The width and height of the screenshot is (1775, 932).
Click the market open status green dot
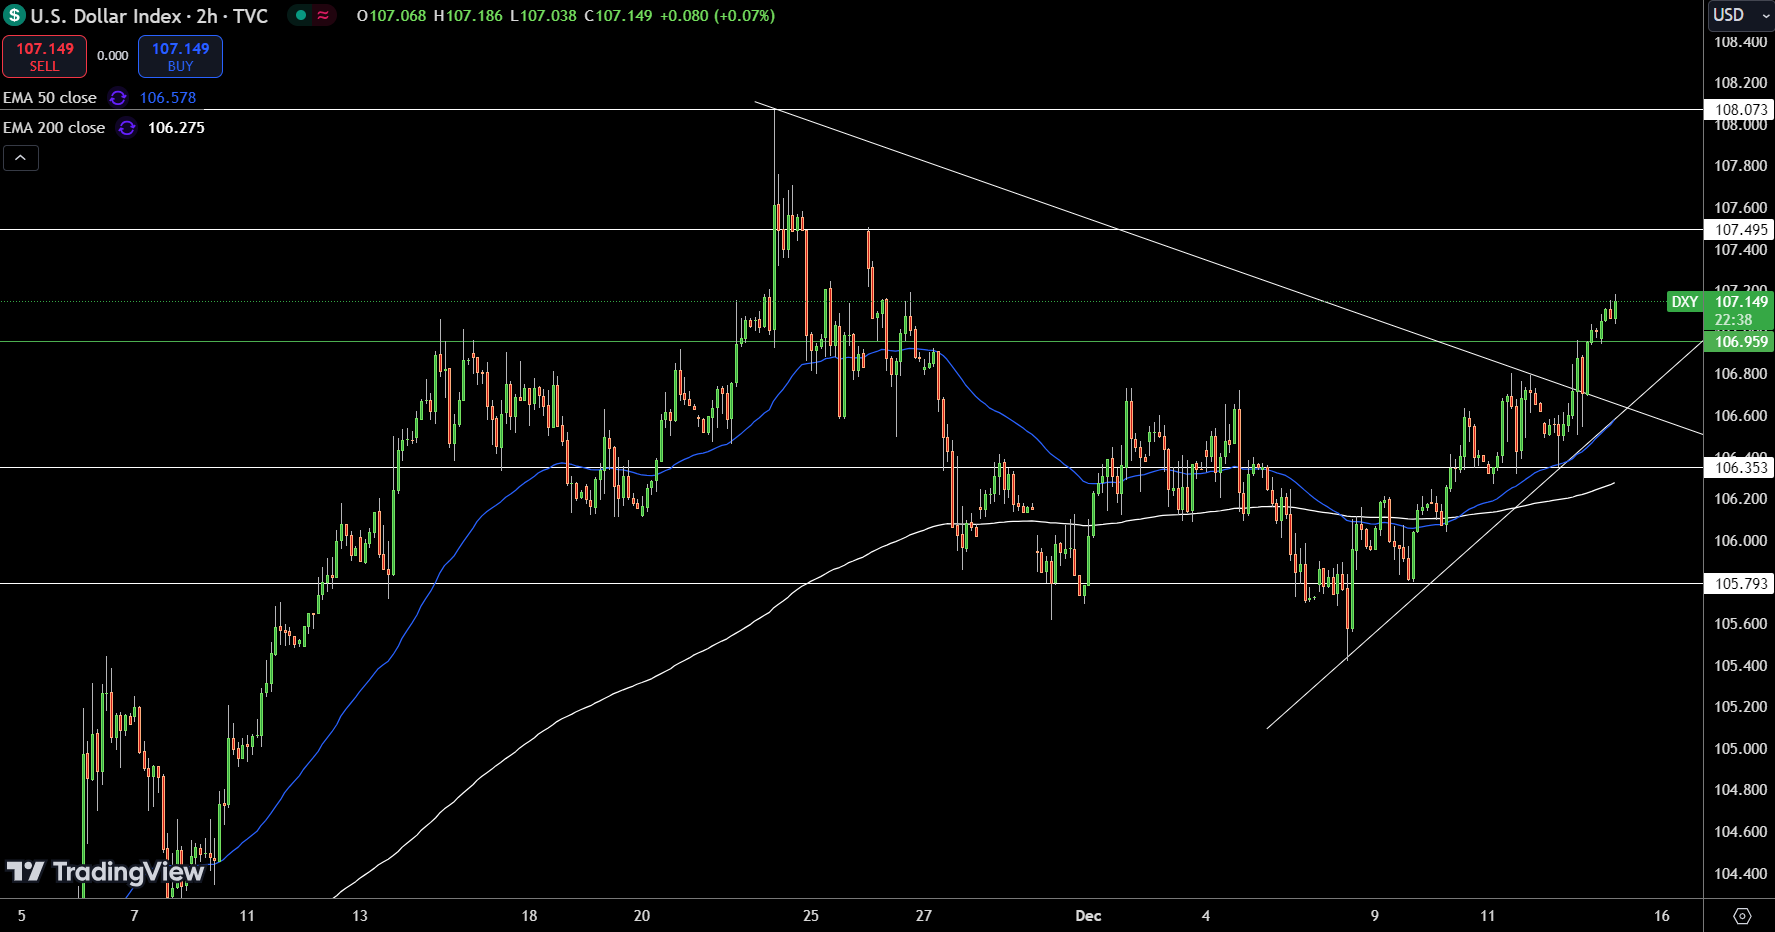pyautogui.click(x=300, y=15)
